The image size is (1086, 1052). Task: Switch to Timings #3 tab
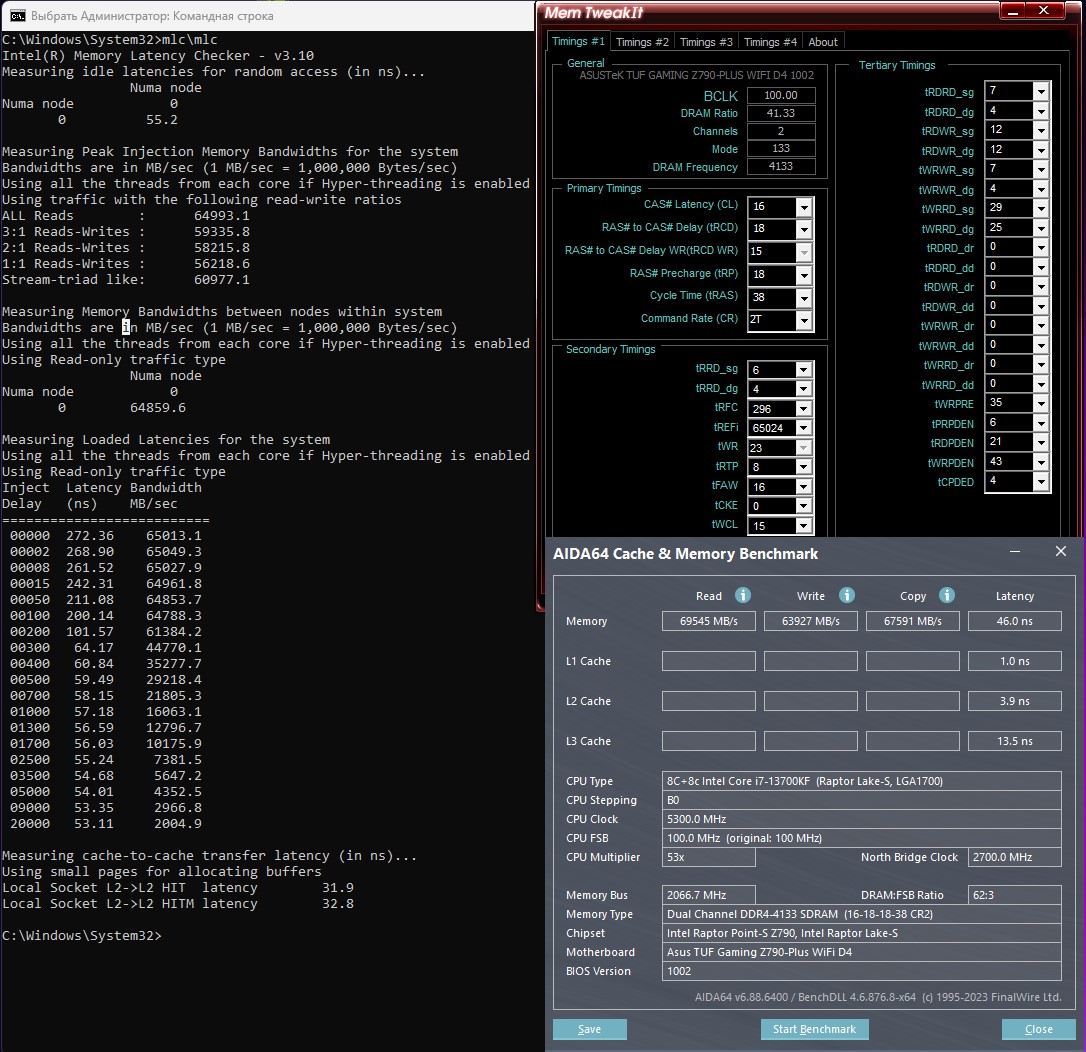(706, 42)
